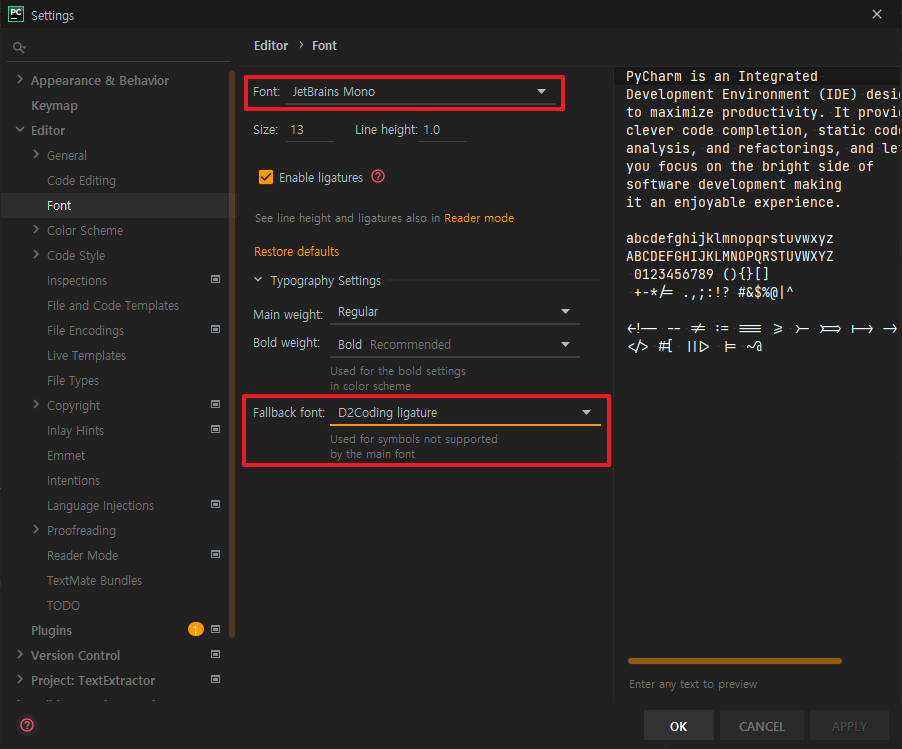Click the Reader mode link
Screen dimensions: 902x749
pos(479,218)
